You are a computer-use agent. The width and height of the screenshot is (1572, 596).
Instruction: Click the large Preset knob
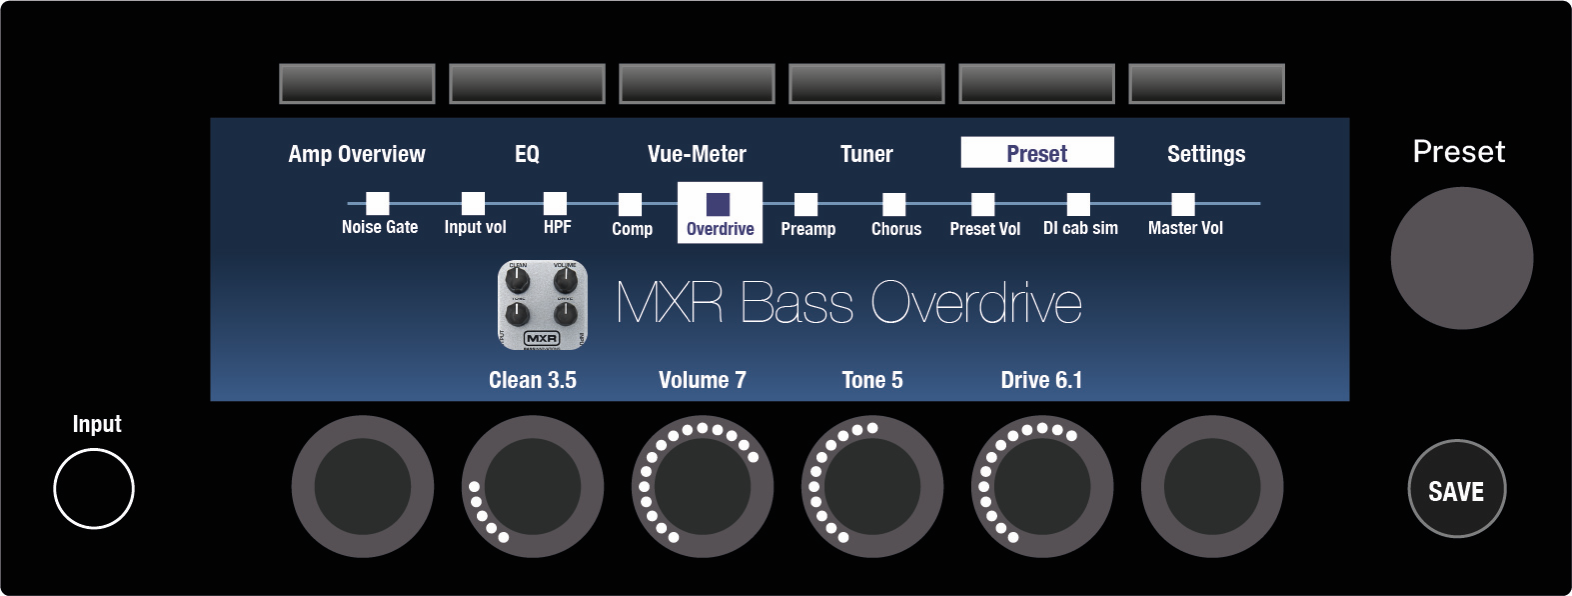tap(1461, 258)
